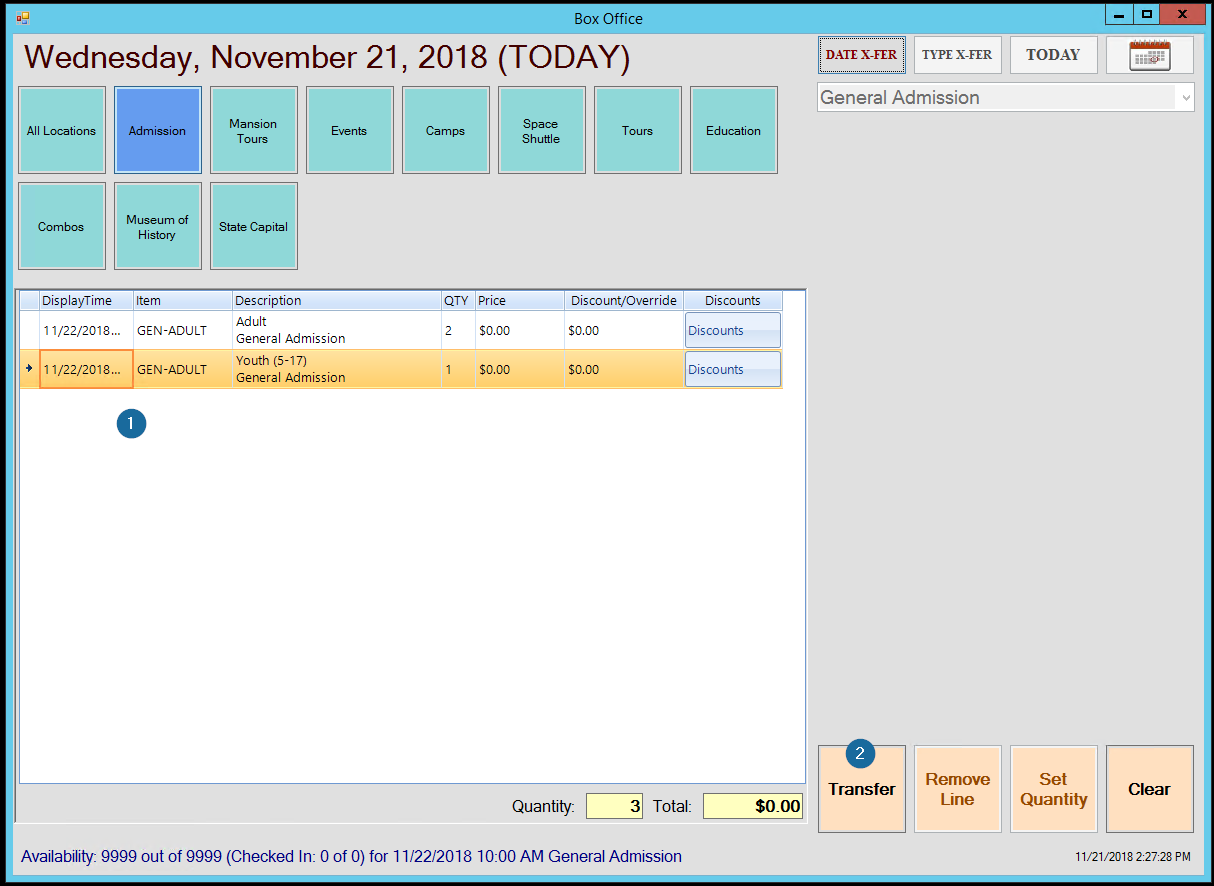Open the Space Shuttle category

(542, 131)
